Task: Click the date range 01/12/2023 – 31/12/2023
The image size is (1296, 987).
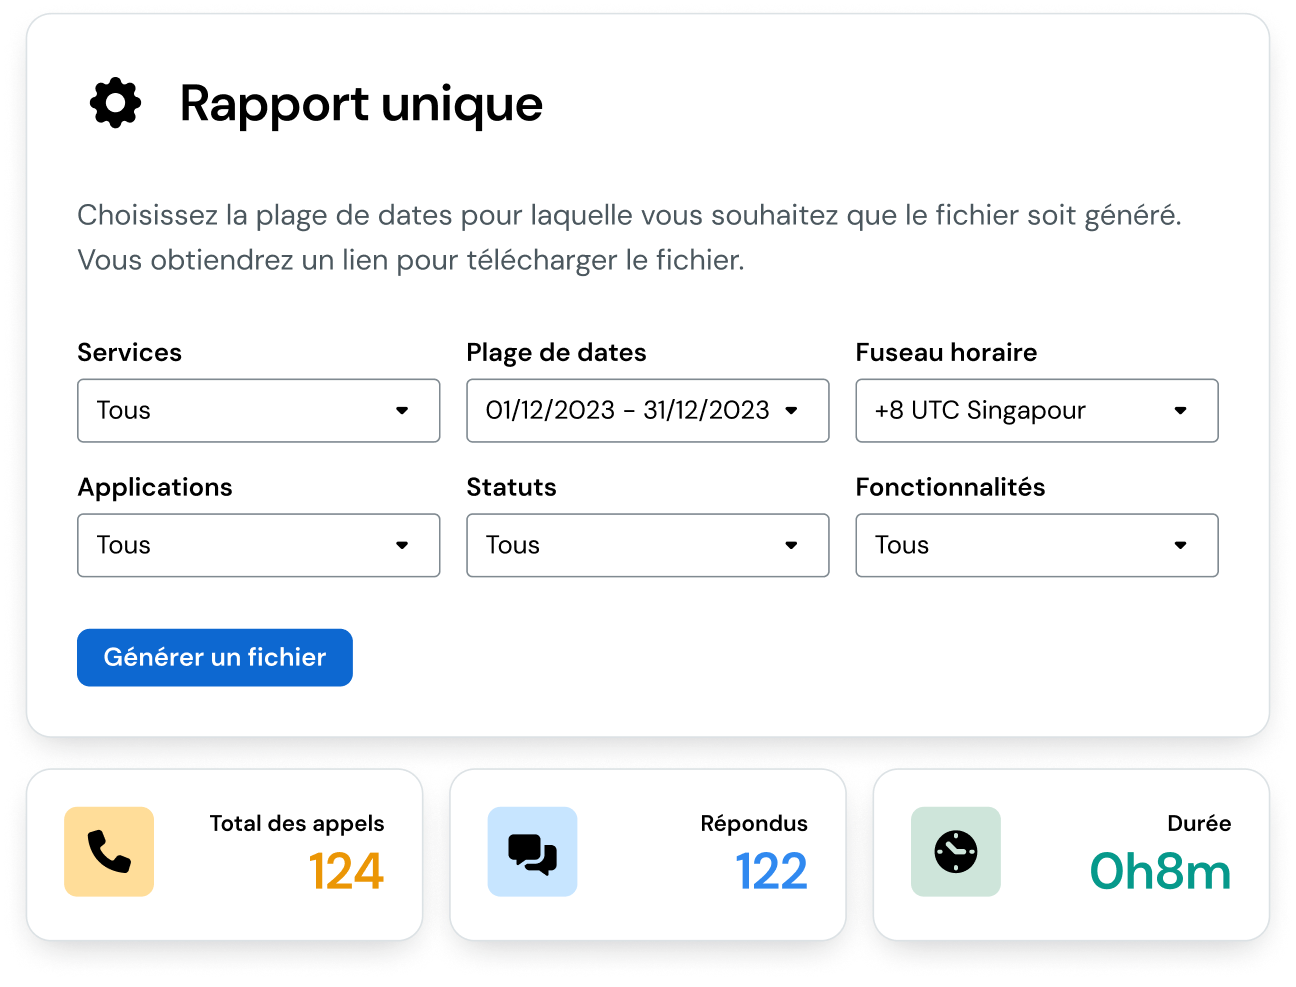Action: pyautogui.click(x=628, y=410)
